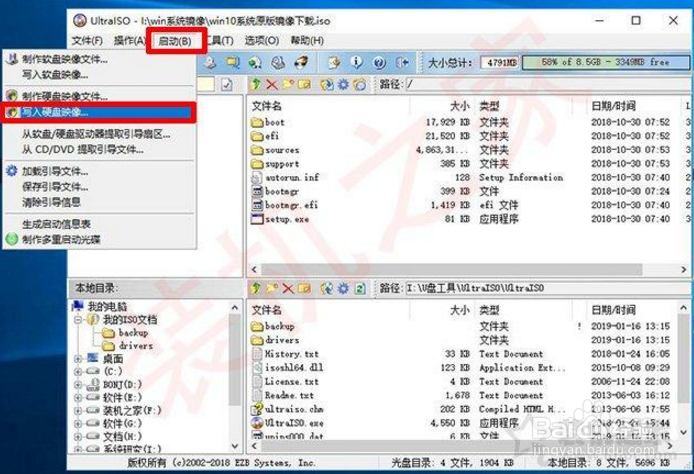Click the red X delete icon in image pane
This screenshot has width=694, height=474.
pos(272,84)
